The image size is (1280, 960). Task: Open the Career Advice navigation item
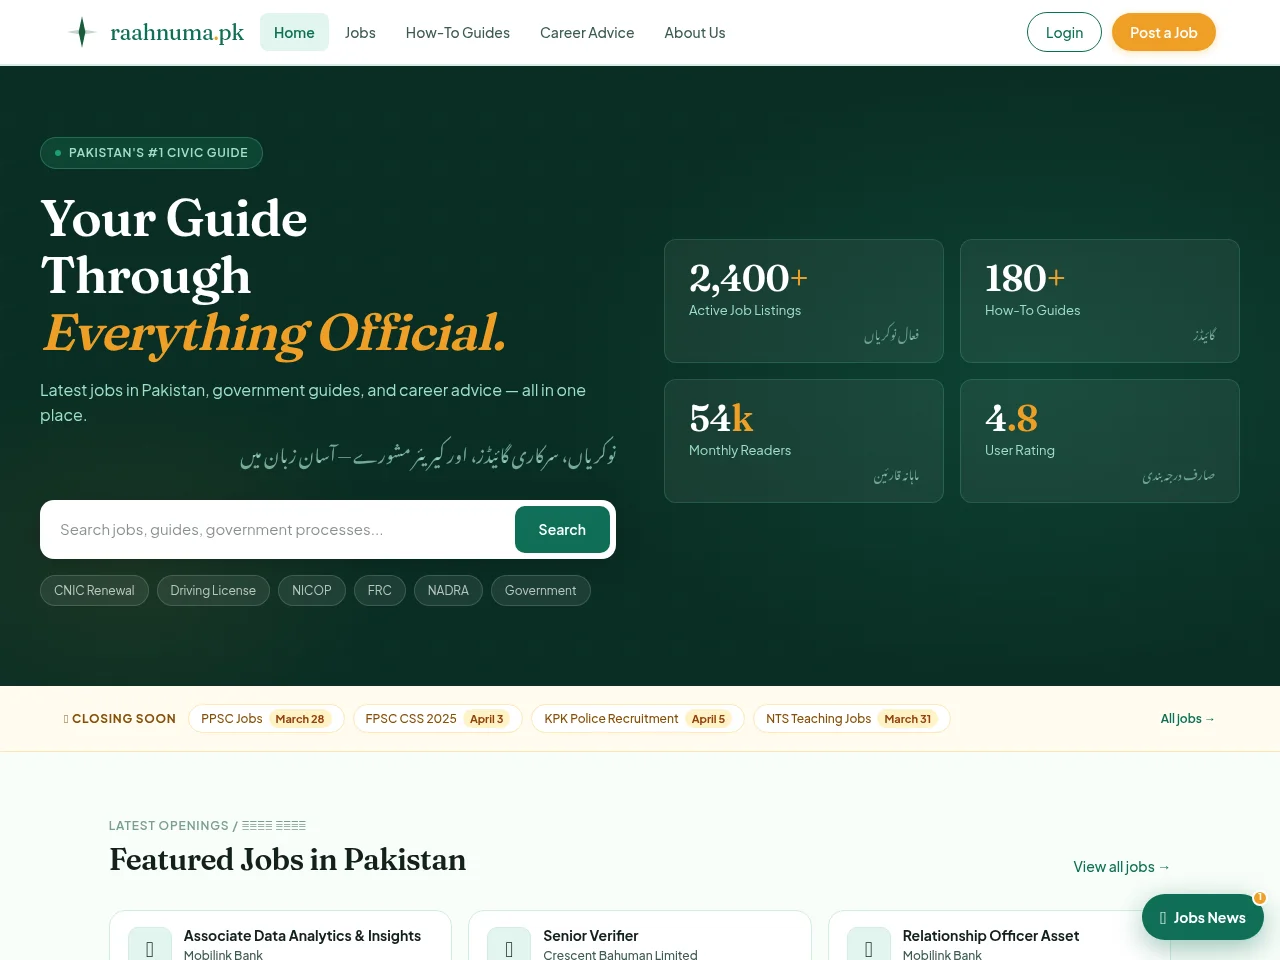(587, 32)
